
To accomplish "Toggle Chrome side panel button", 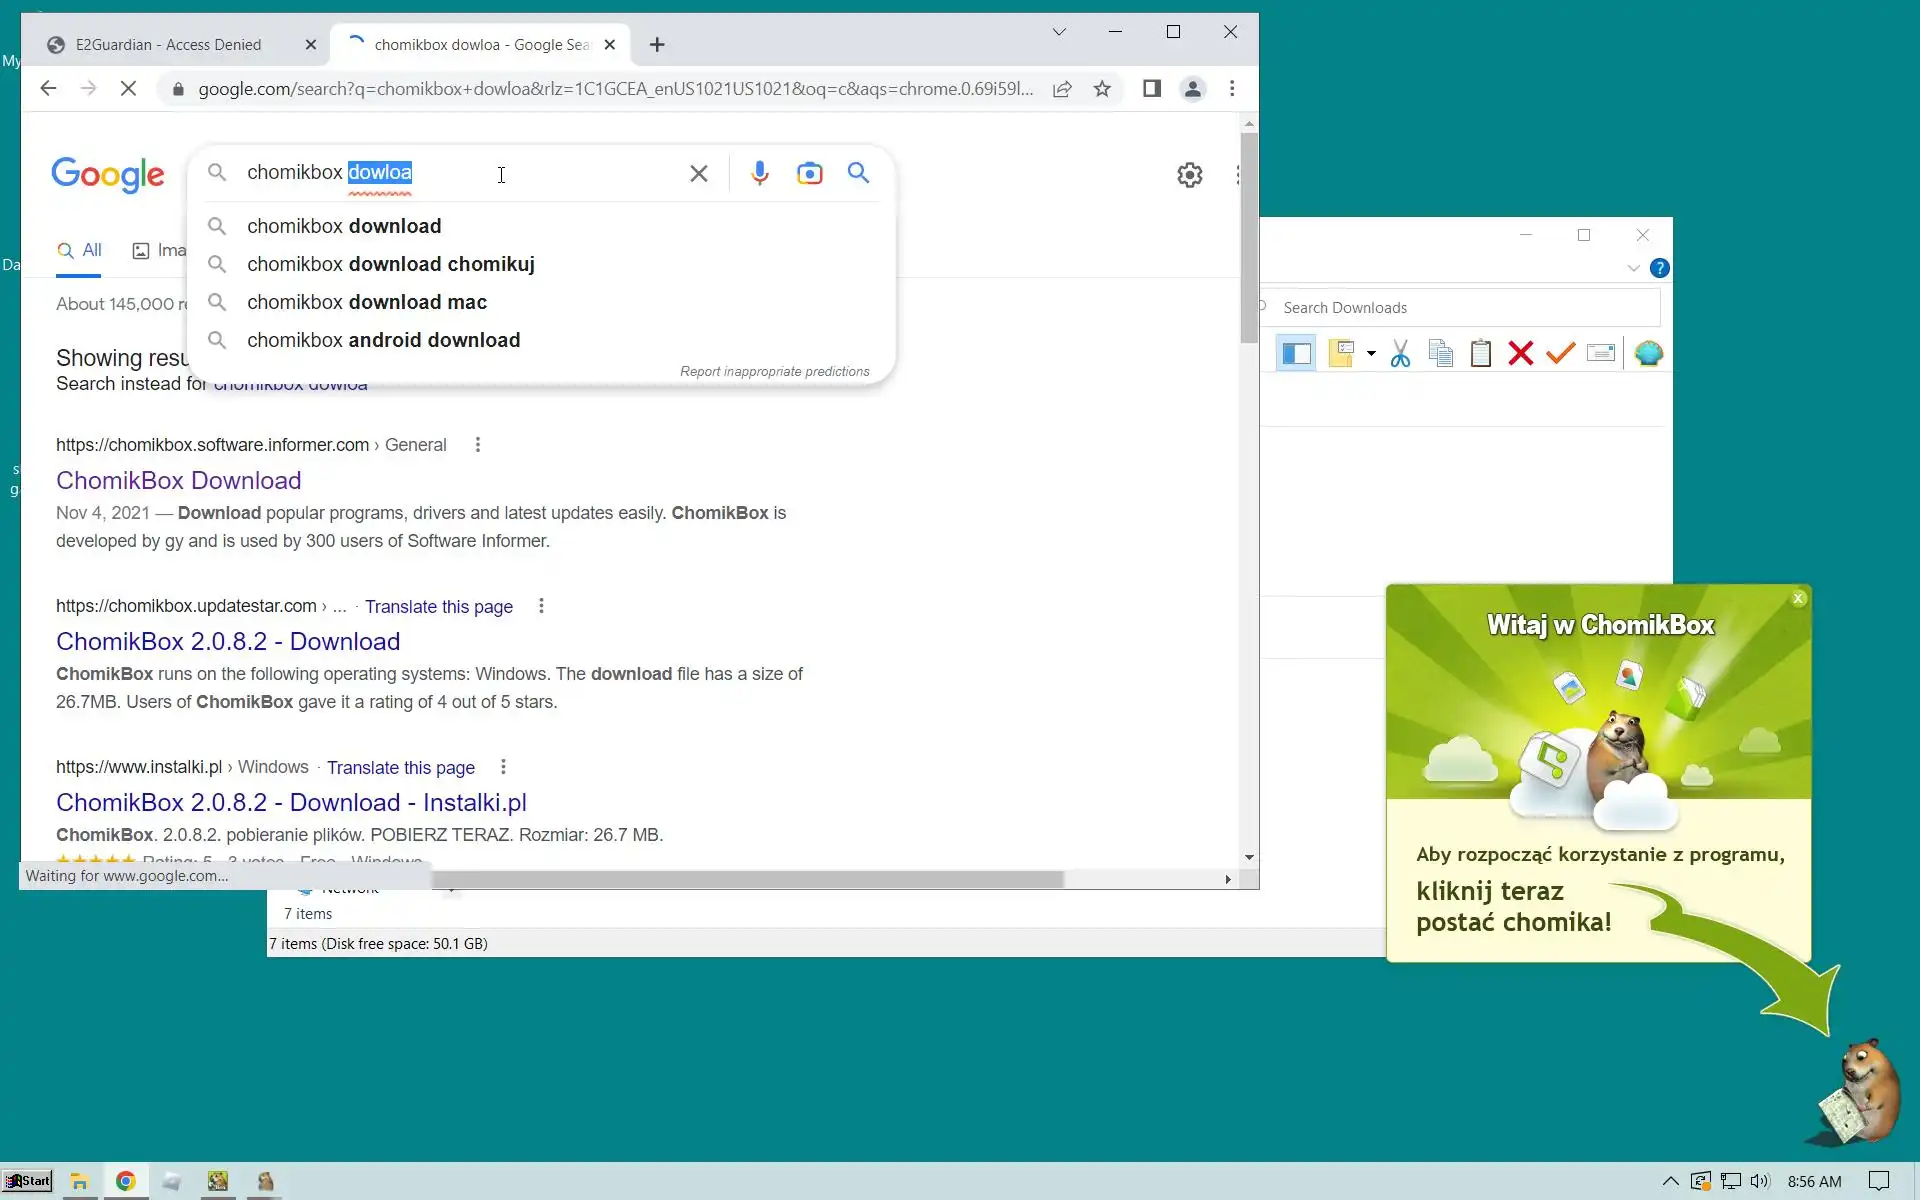I will coord(1152,89).
